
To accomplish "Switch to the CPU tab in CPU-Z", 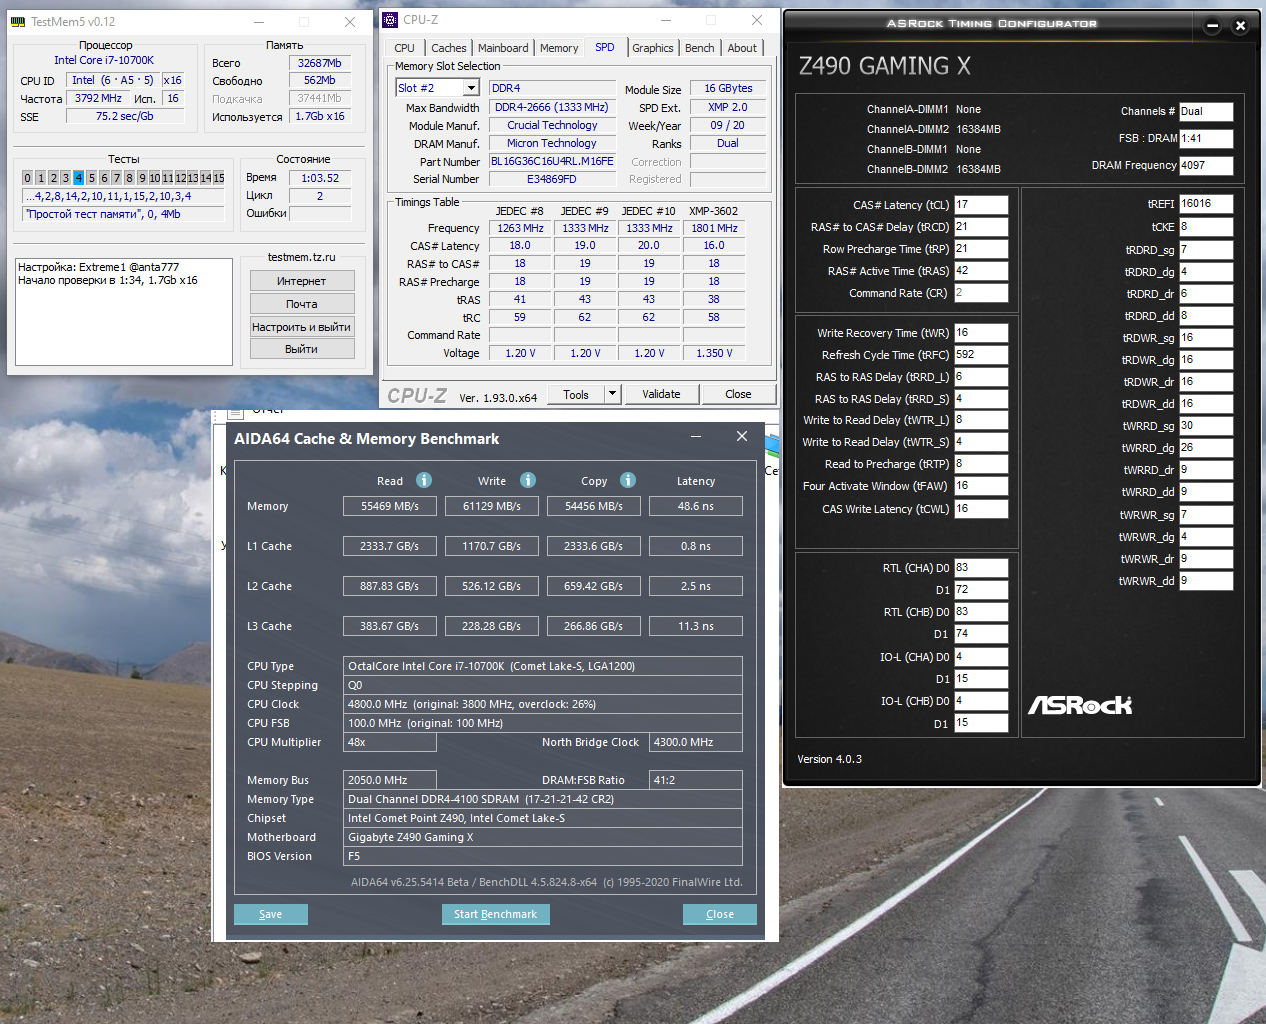I will (x=404, y=48).
